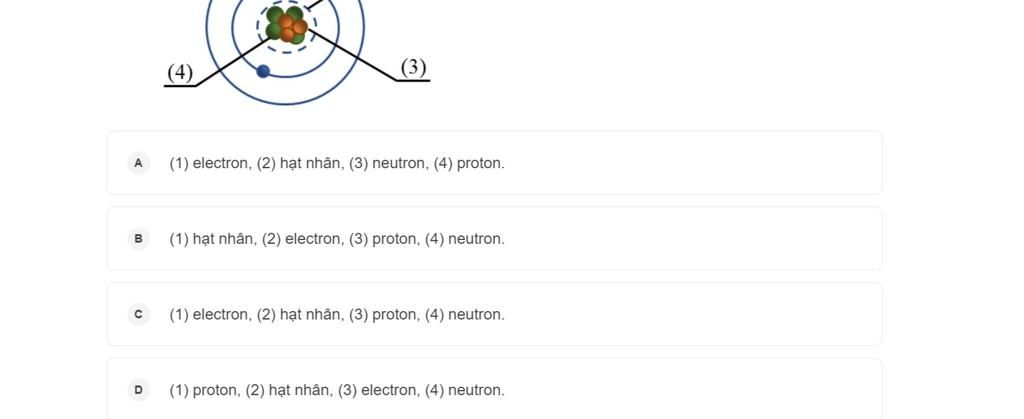Viewport: 1024px width, 419px height.
Task: Pick answer text starting '(1) proton, (2) hạt nhân'
Action: coord(337,390)
